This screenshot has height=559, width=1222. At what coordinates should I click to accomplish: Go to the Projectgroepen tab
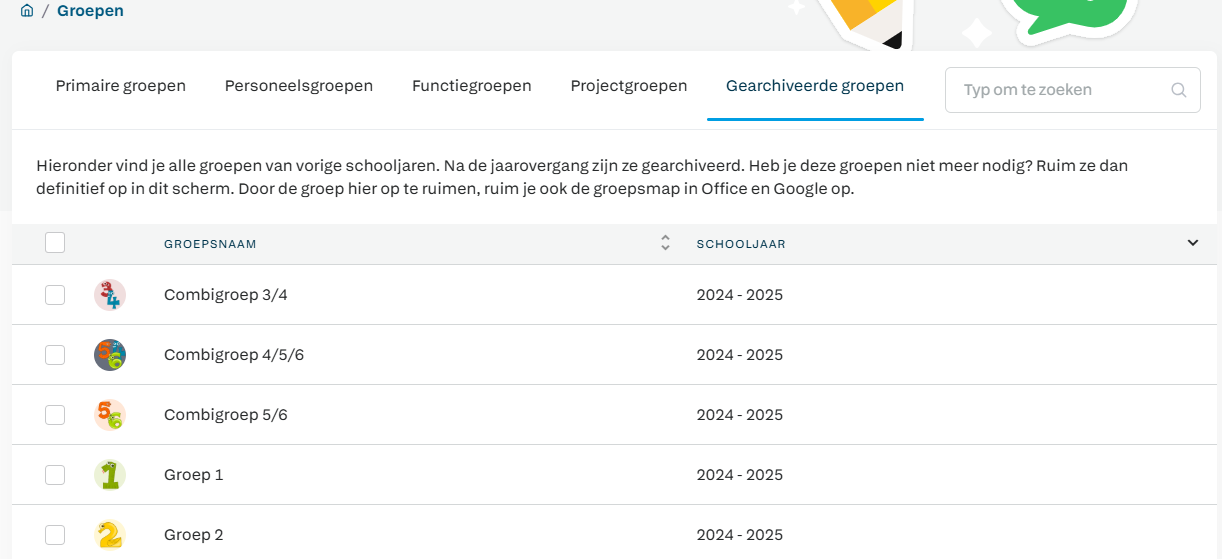pyautogui.click(x=629, y=86)
